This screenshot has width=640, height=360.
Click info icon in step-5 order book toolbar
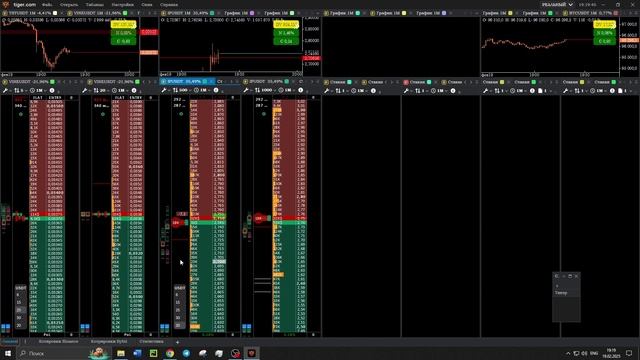pos(52,90)
